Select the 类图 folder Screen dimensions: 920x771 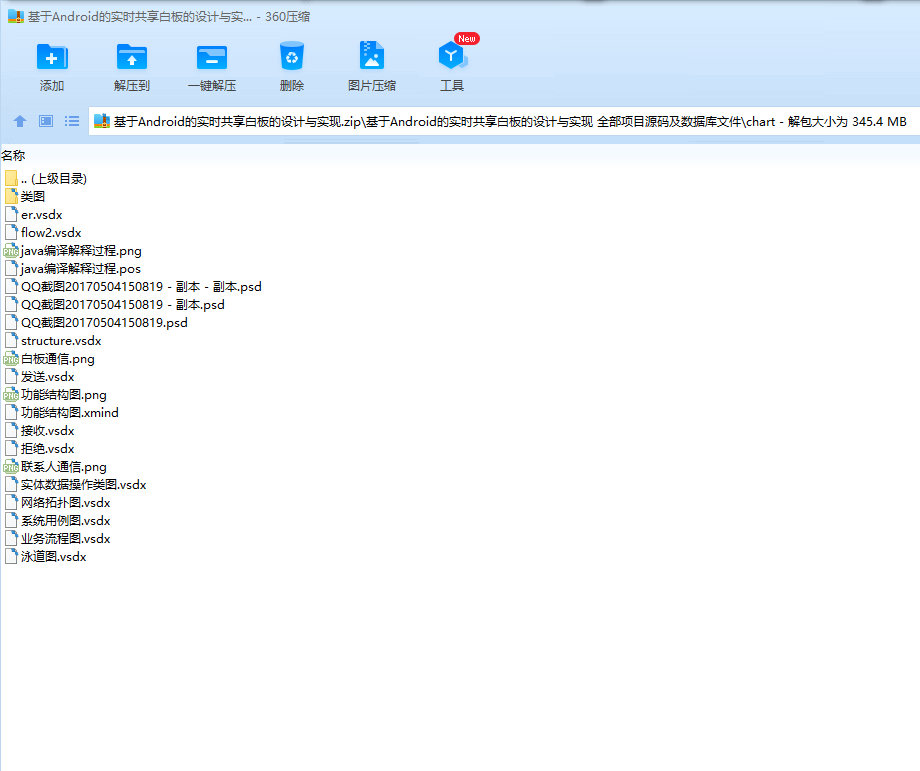click(25, 197)
